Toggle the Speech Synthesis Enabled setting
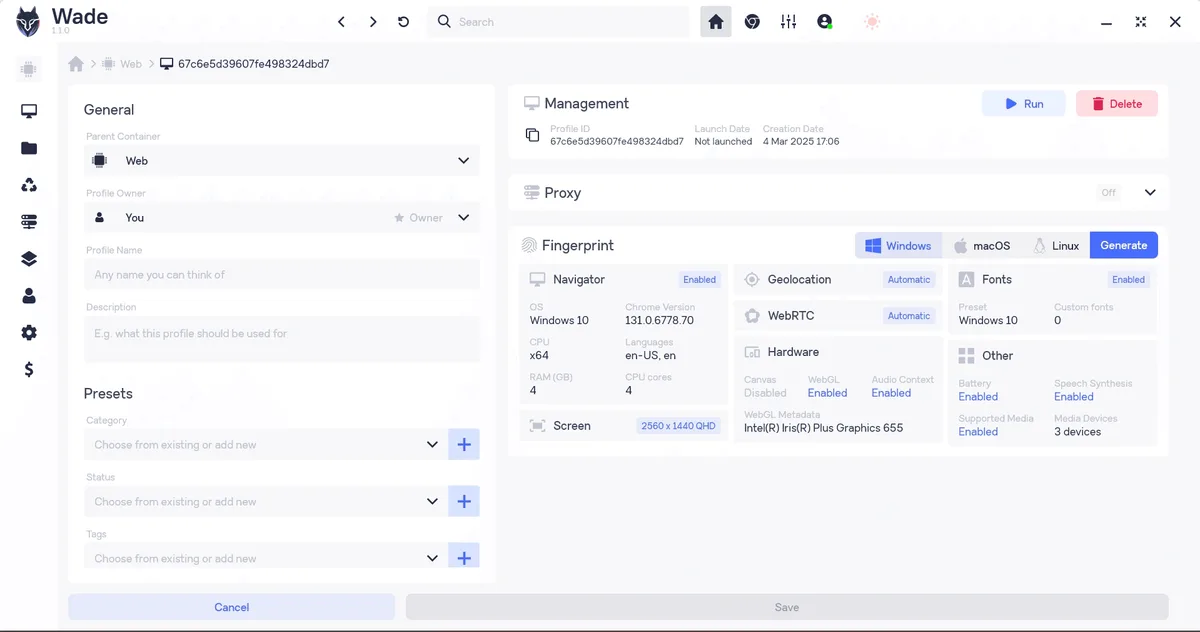This screenshot has width=1200, height=632. point(1074,397)
